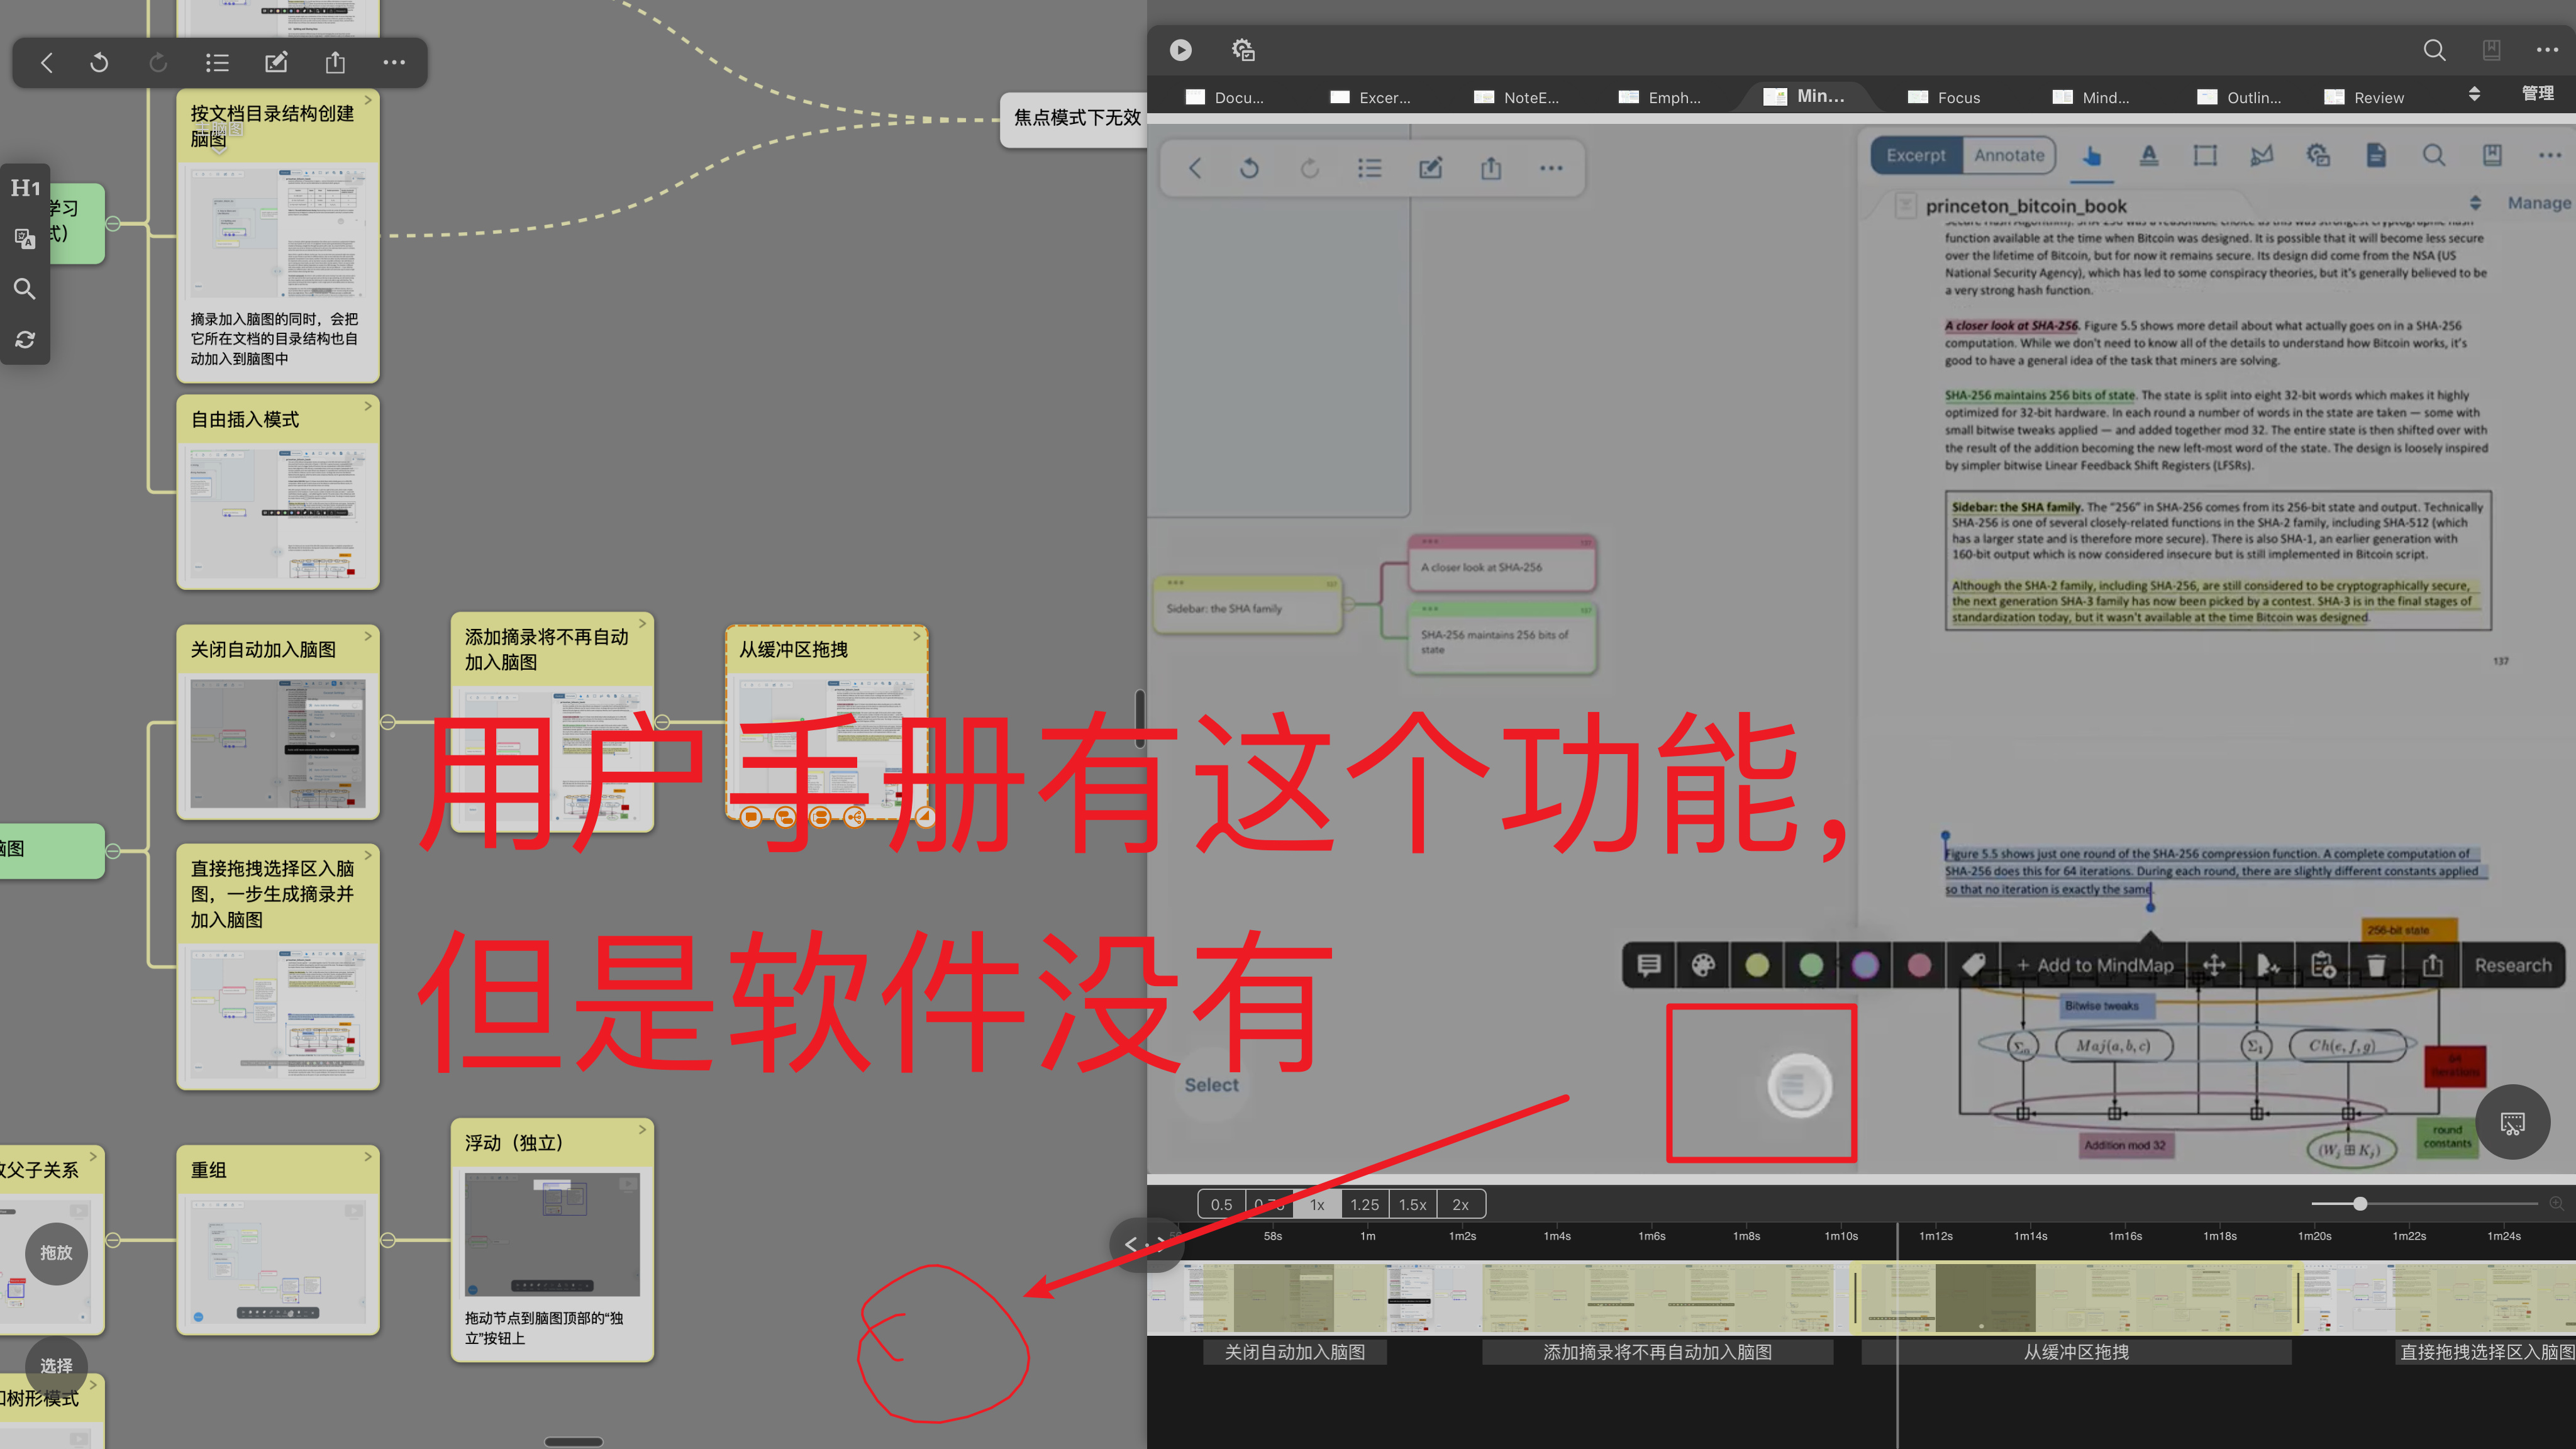2576x1449 pixels.
Task: Add sibling node icon under 从缓冲区拖拽 card
Action: pyautogui.click(x=820, y=818)
